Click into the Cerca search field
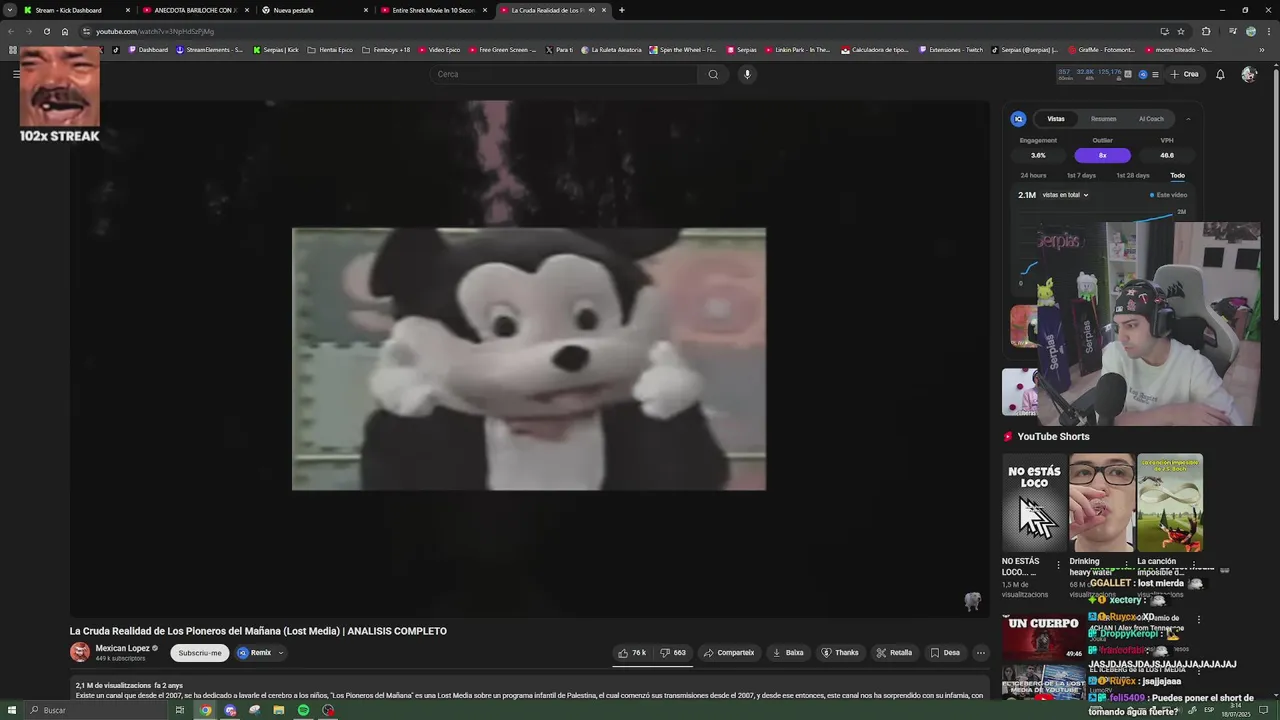 tap(565, 74)
